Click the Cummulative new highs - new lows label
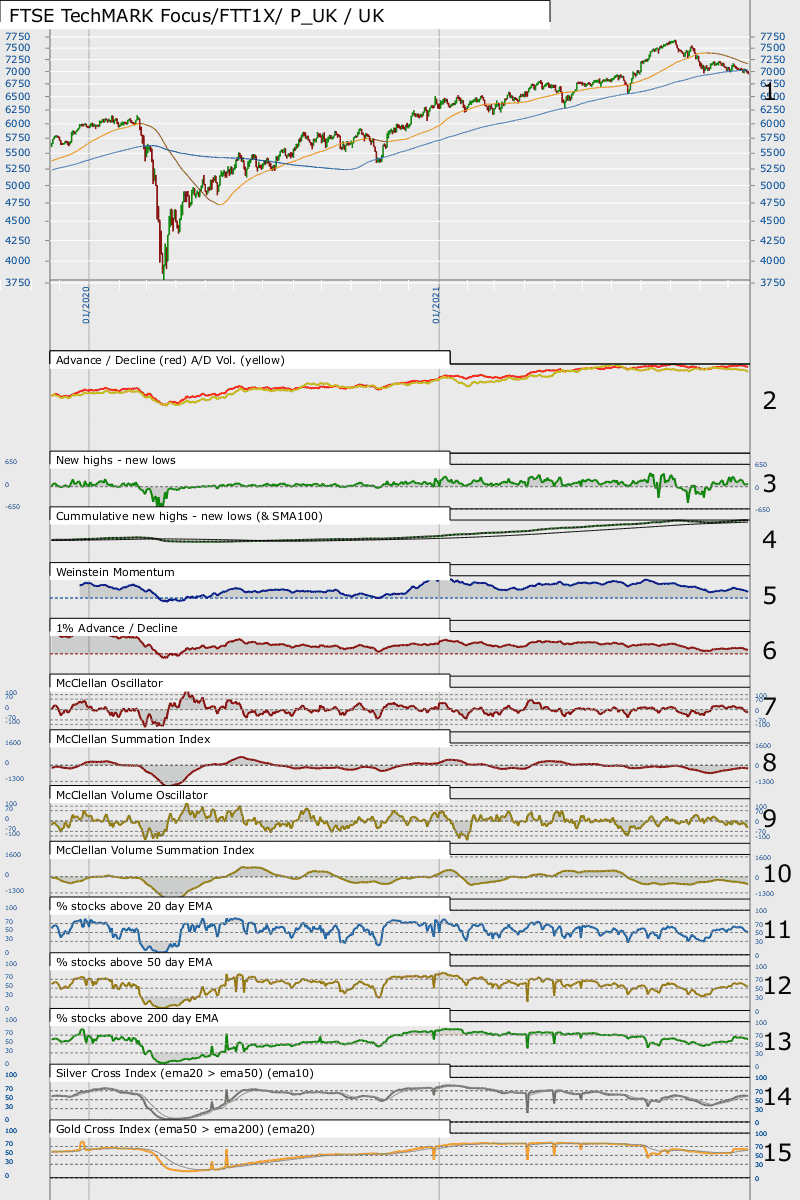This screenshot has height=1200, width=800. click(189, 516)
